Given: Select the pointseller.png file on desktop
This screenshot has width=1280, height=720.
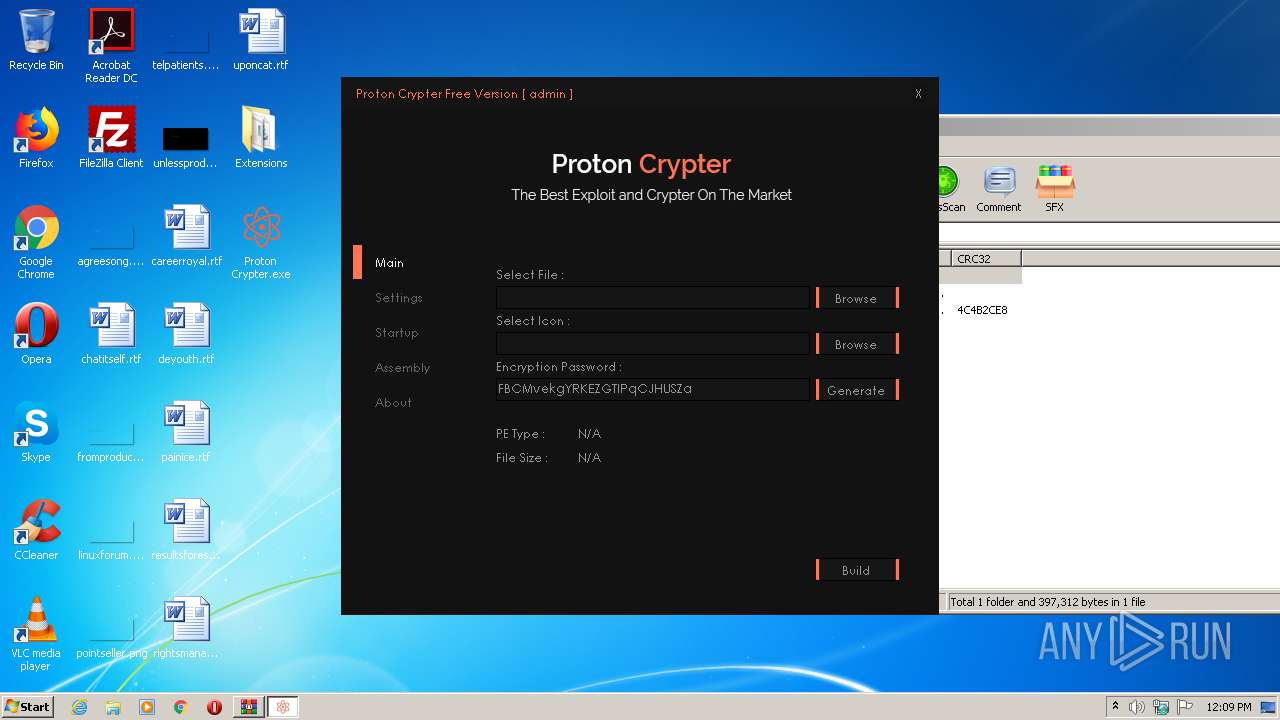Looking at the screenshot, I should point(111,636).
